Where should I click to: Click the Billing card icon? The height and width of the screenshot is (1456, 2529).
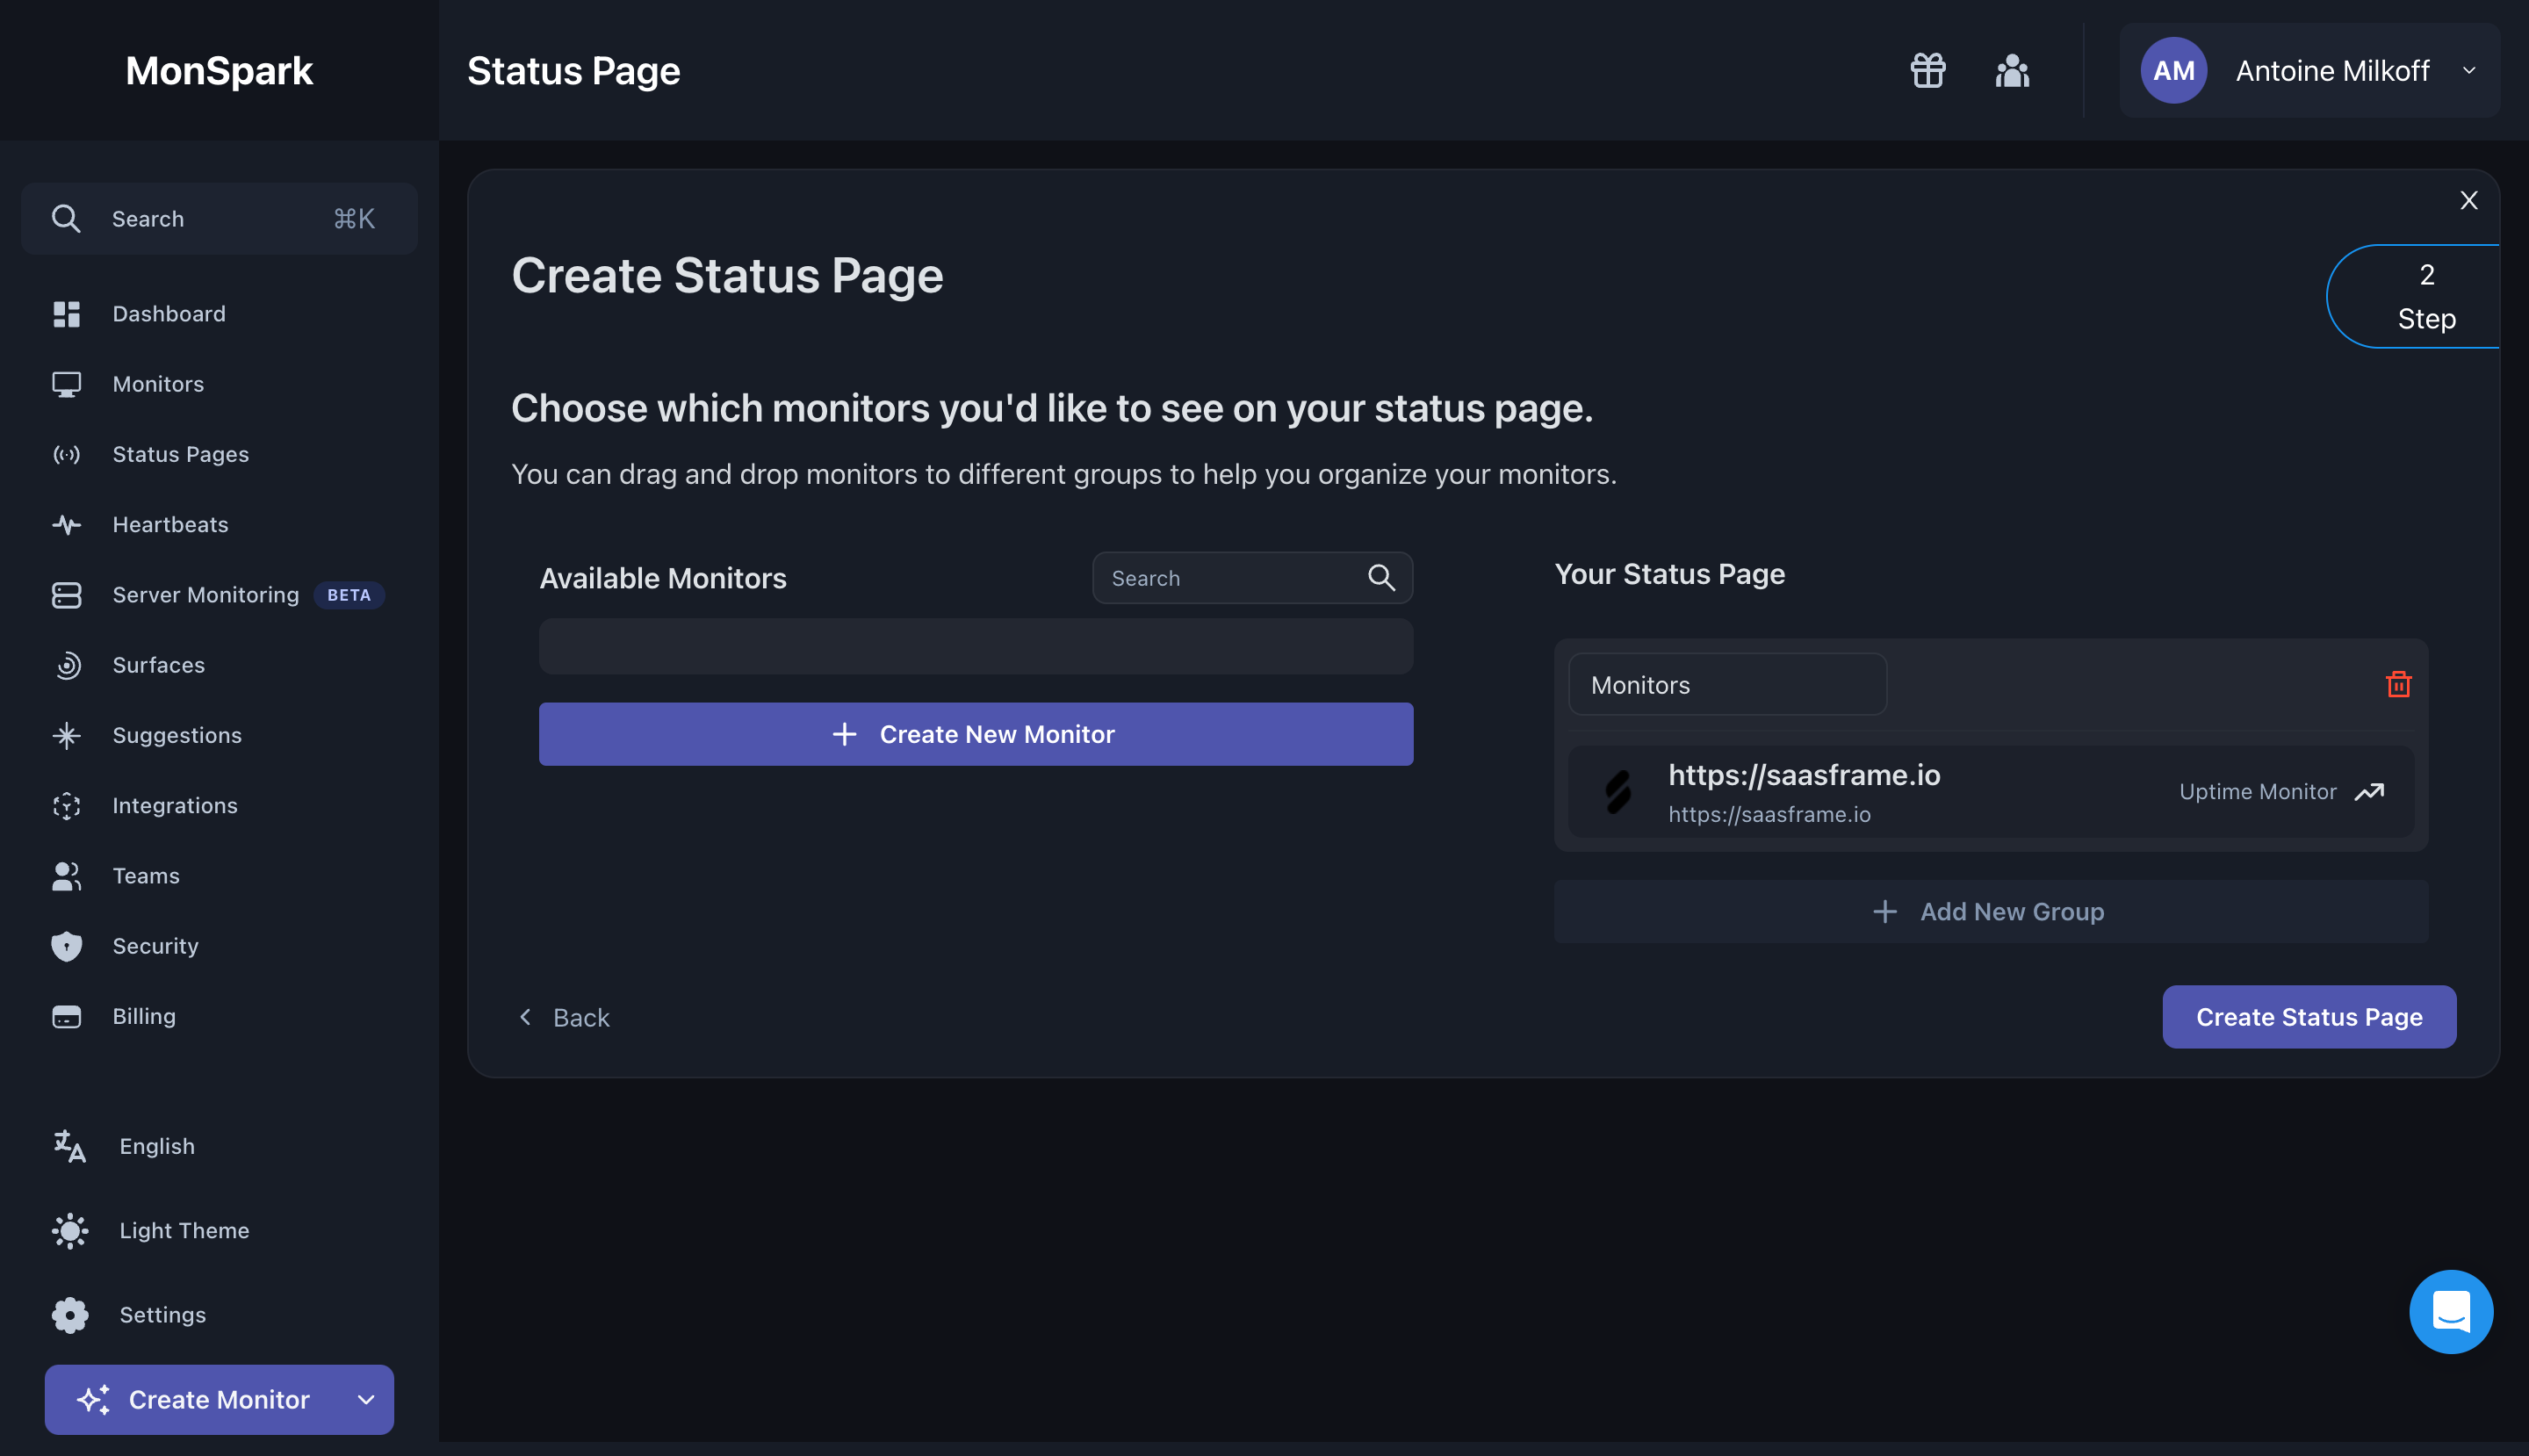point(66,1016)
